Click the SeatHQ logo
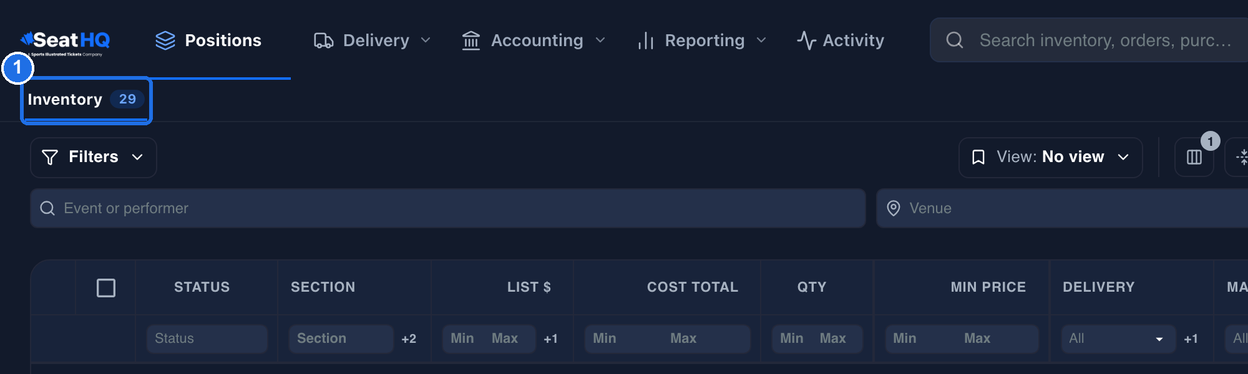The height and width of the screenshot is (374, 1248). [65, 41]
